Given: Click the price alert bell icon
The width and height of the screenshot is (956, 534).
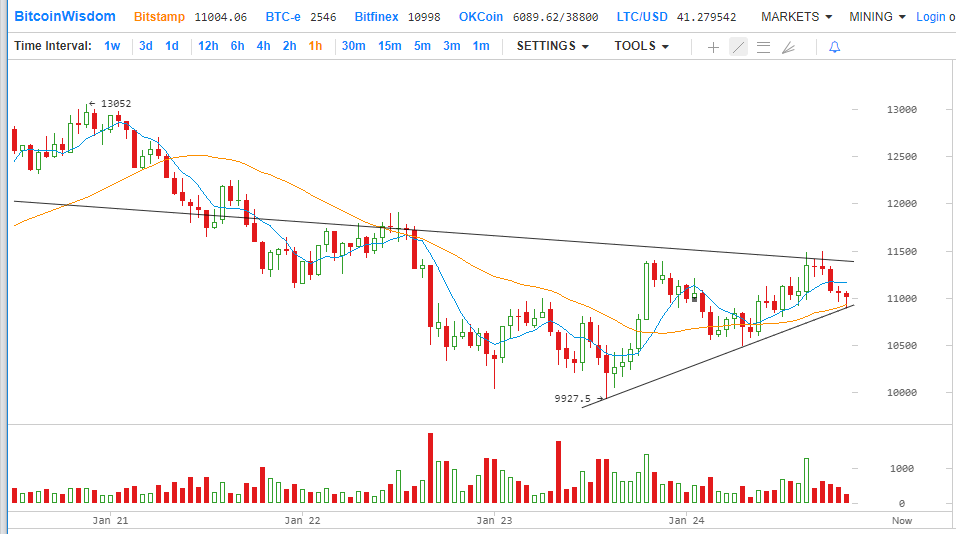Looking at the screenshot, I should pos(834,47).
